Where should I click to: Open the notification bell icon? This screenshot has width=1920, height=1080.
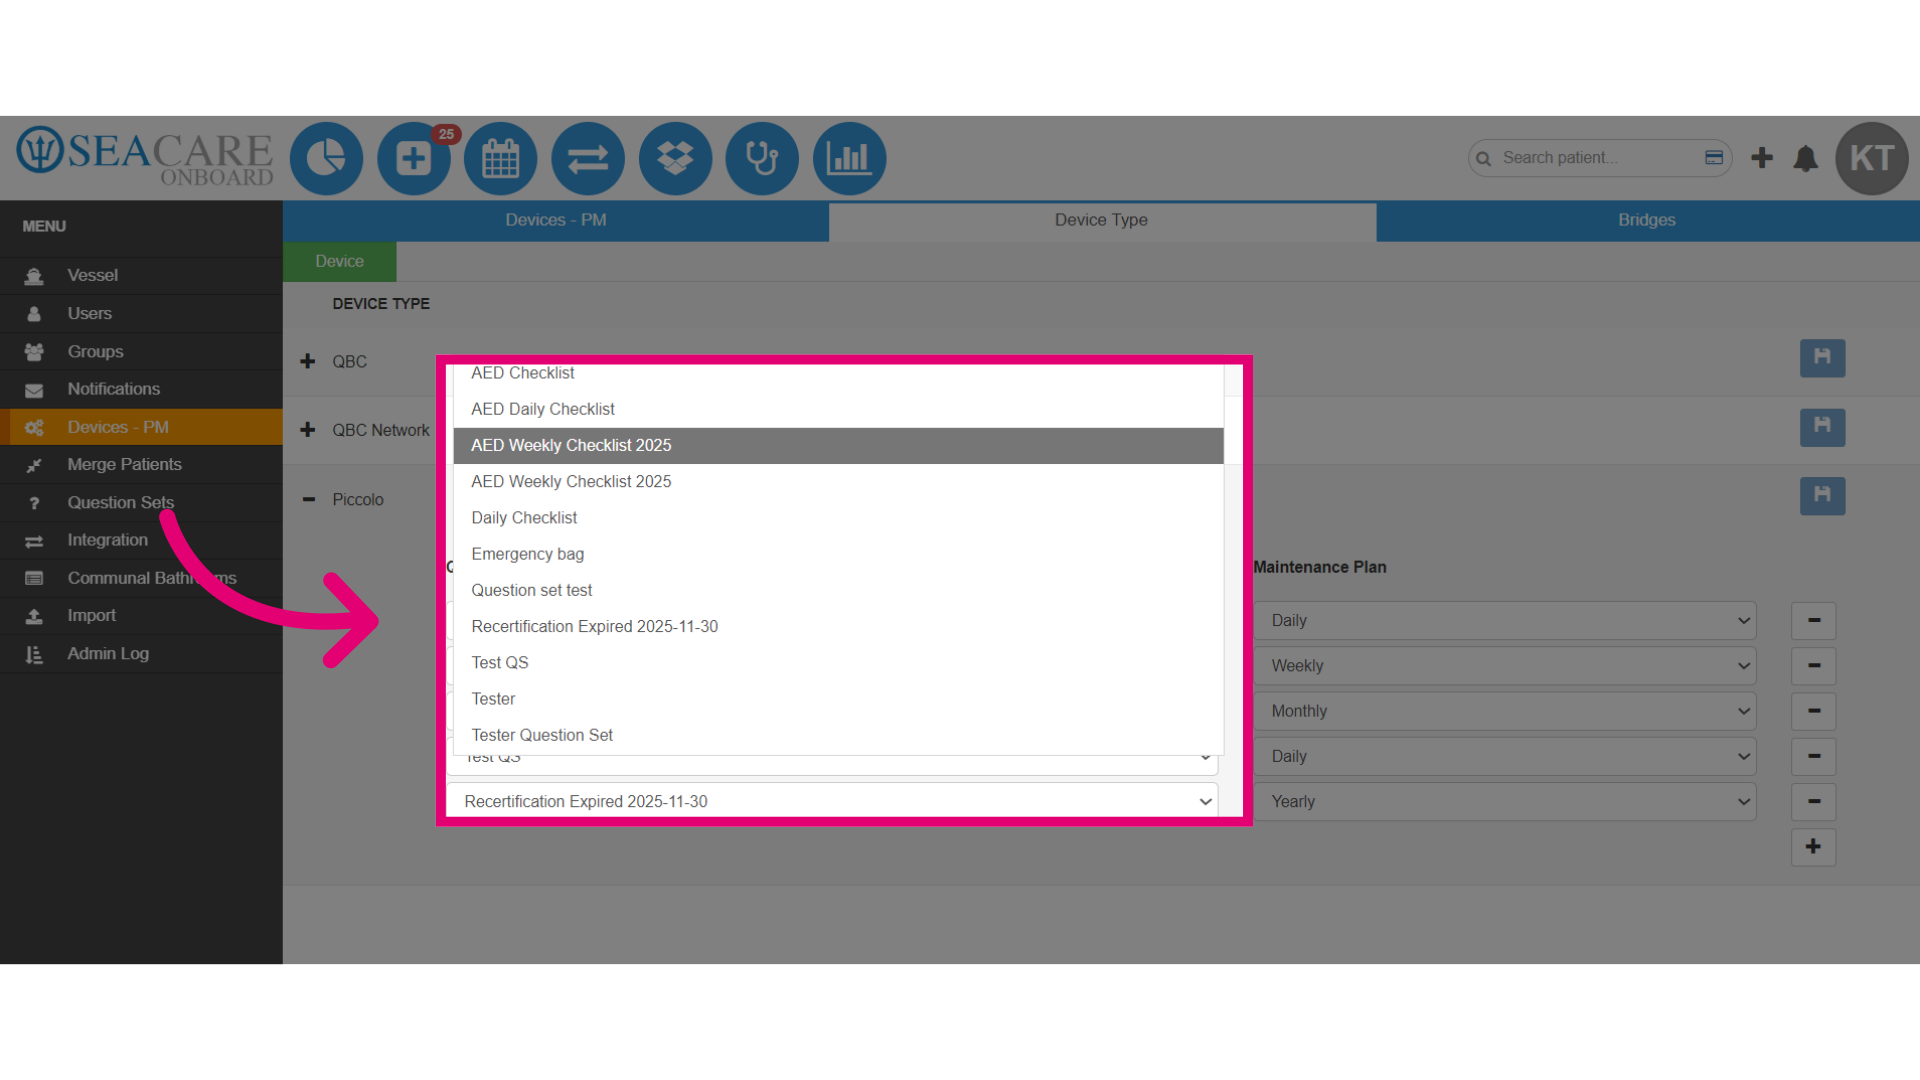coord(1806,158)
